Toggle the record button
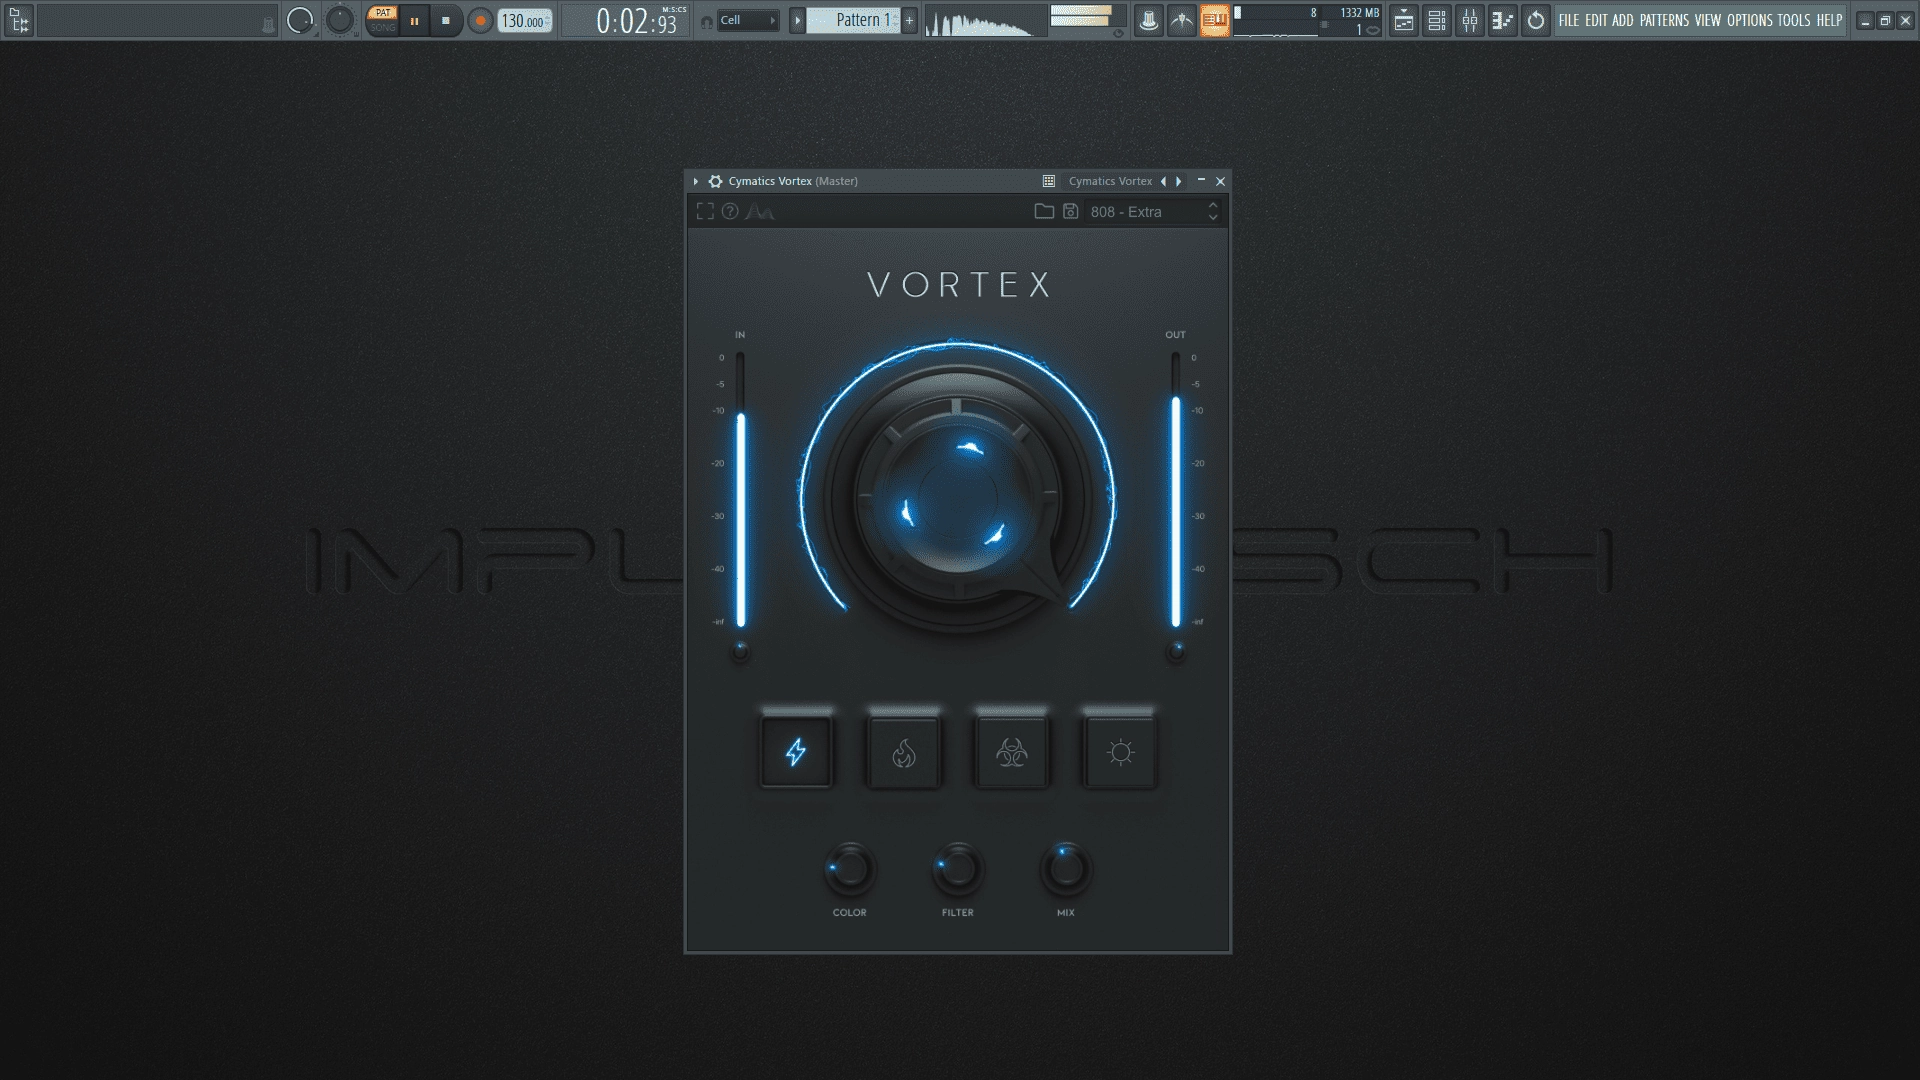1920x1080 pixels. (480, 20)
